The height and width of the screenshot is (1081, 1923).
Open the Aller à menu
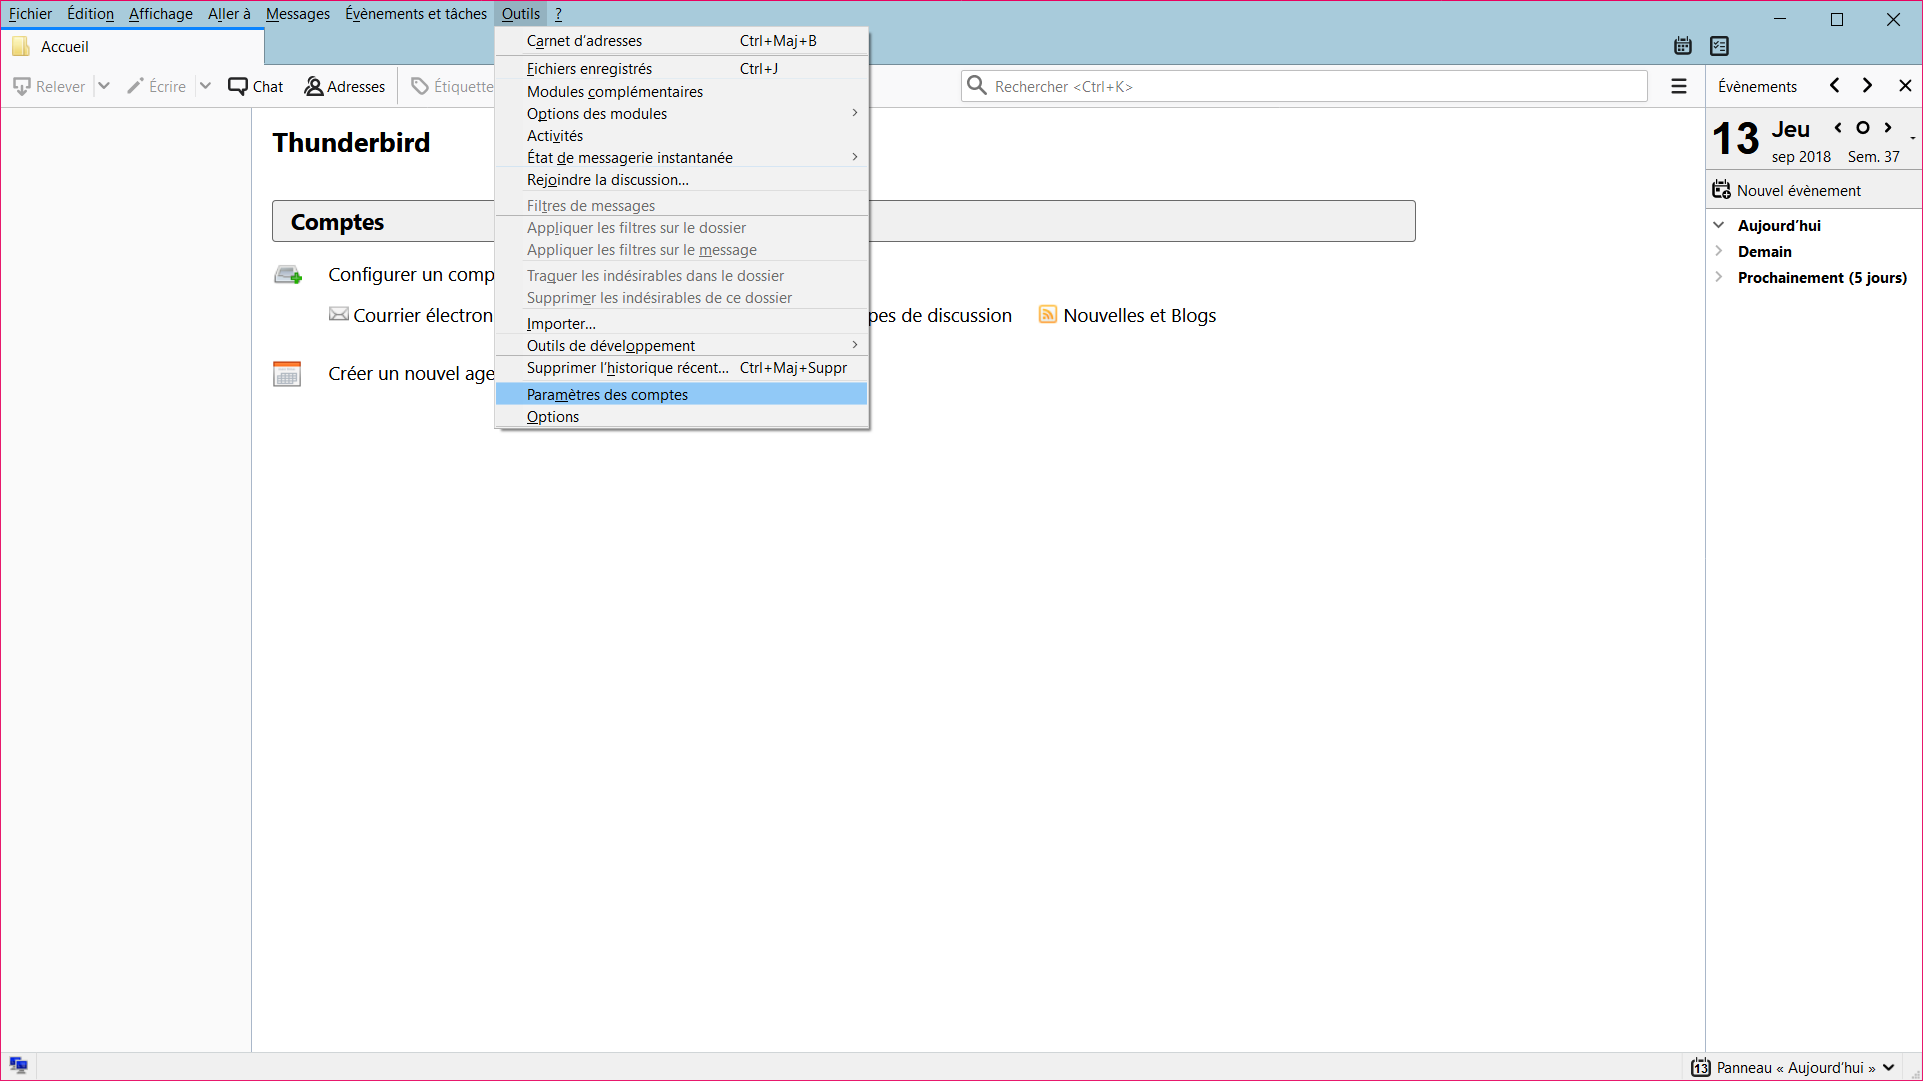(x=229, y=14)
